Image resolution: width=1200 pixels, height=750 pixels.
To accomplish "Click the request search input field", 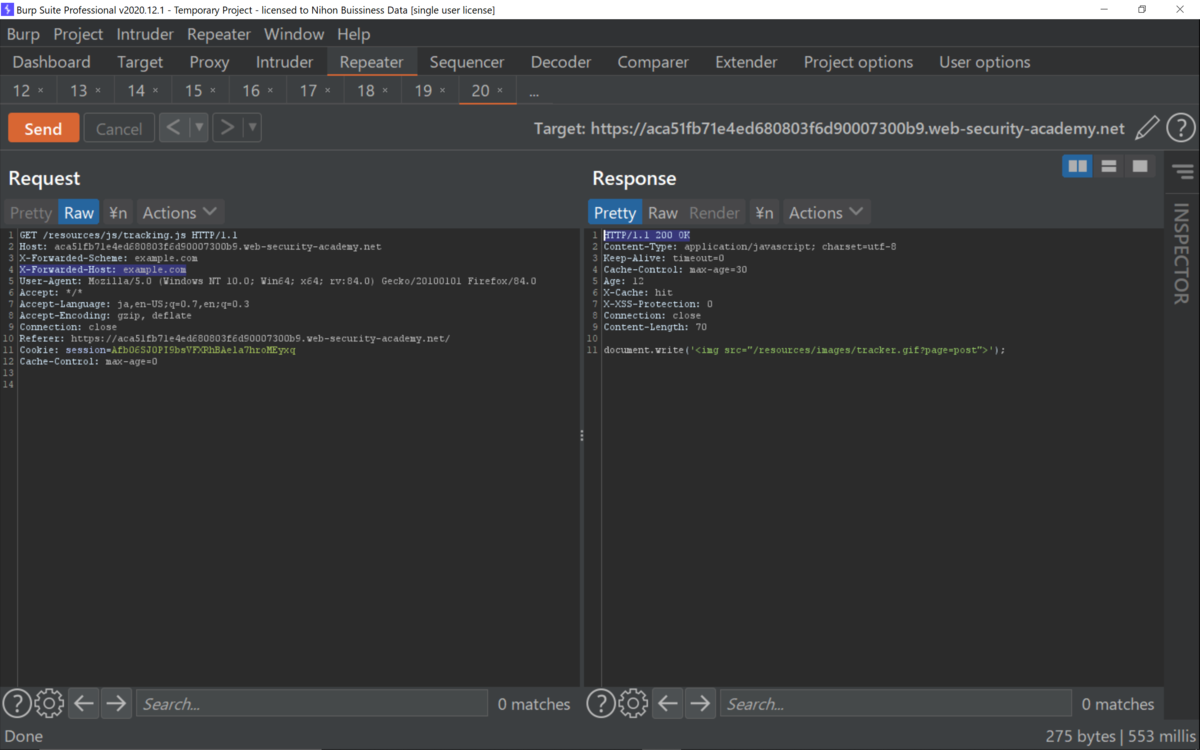I will coord(311,704).
